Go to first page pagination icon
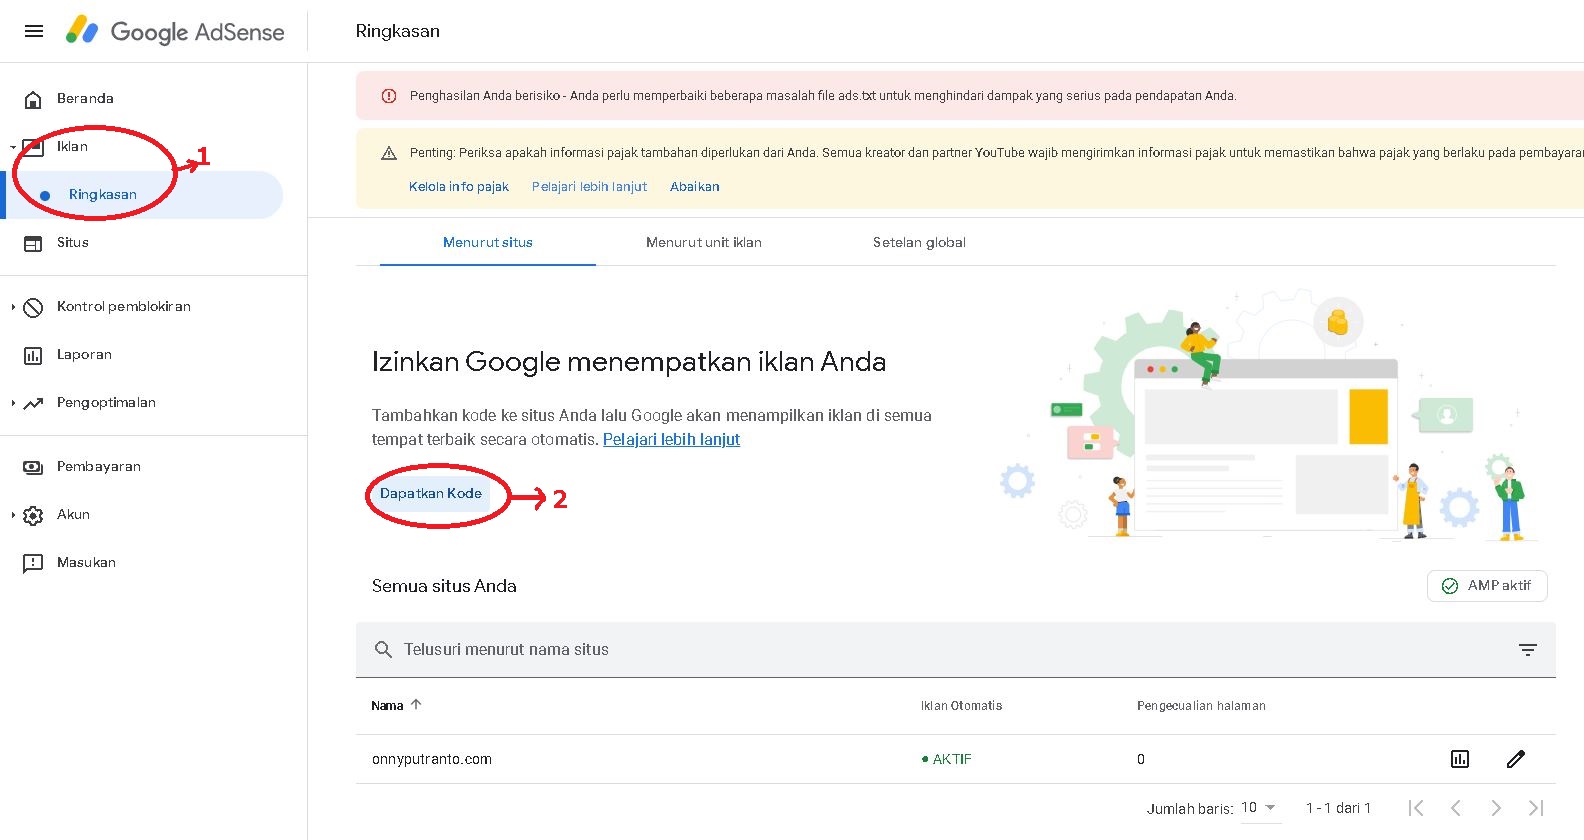1584x840 pixels. (x=1416, y=808)
